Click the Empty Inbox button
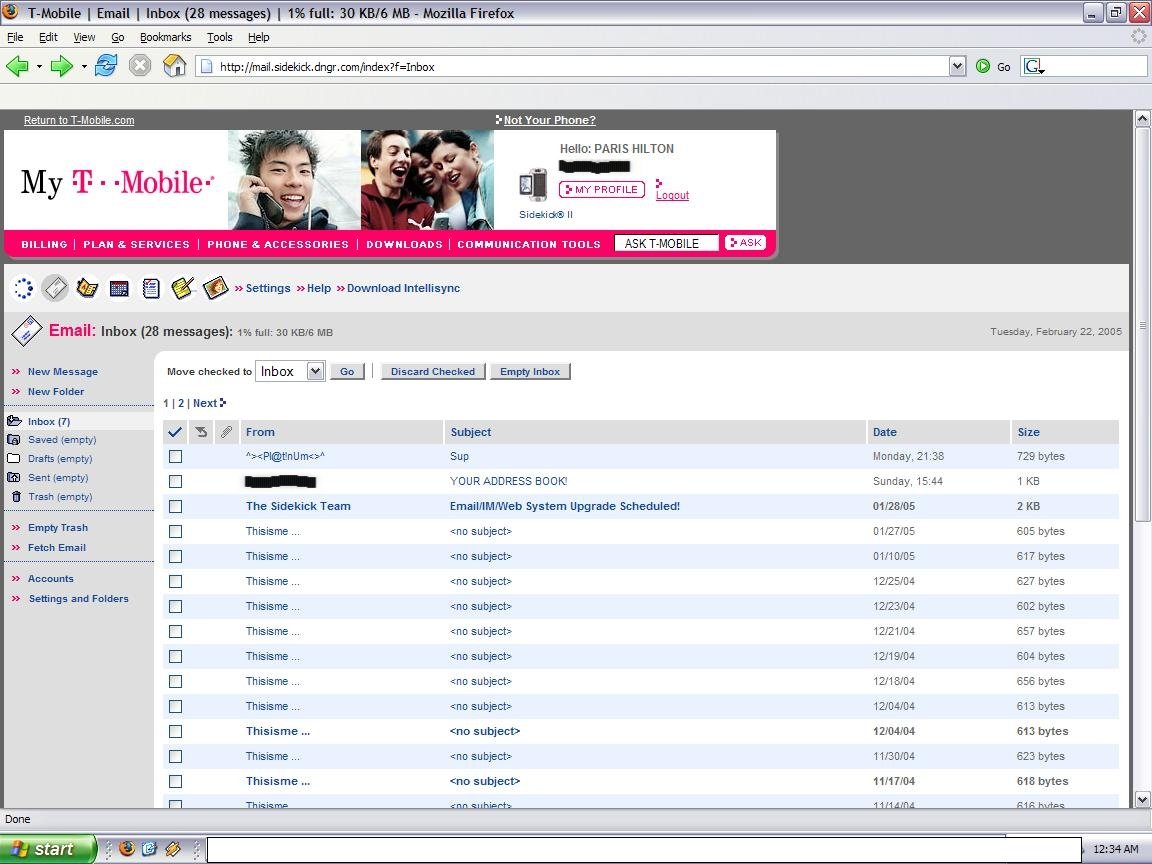Screen dimensions: 1152x864 click(530, 371)
